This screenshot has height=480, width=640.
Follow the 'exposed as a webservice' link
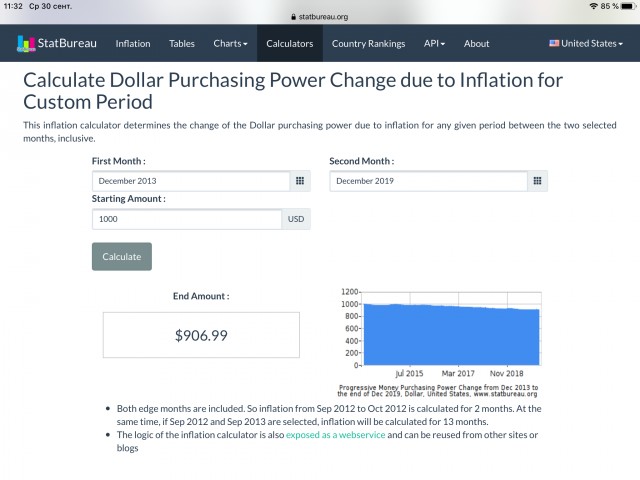[336, 435]
